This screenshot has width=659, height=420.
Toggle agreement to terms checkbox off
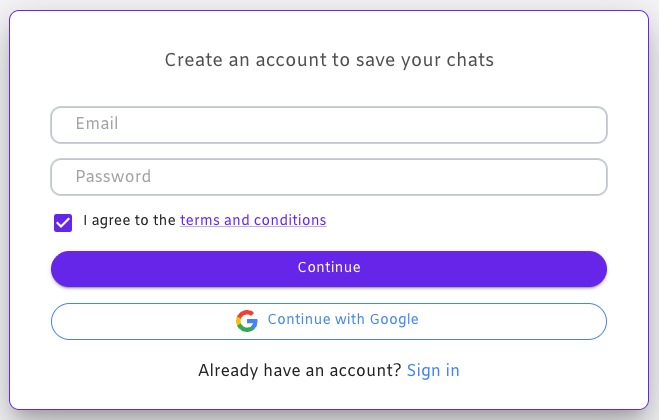coord(63,222)
